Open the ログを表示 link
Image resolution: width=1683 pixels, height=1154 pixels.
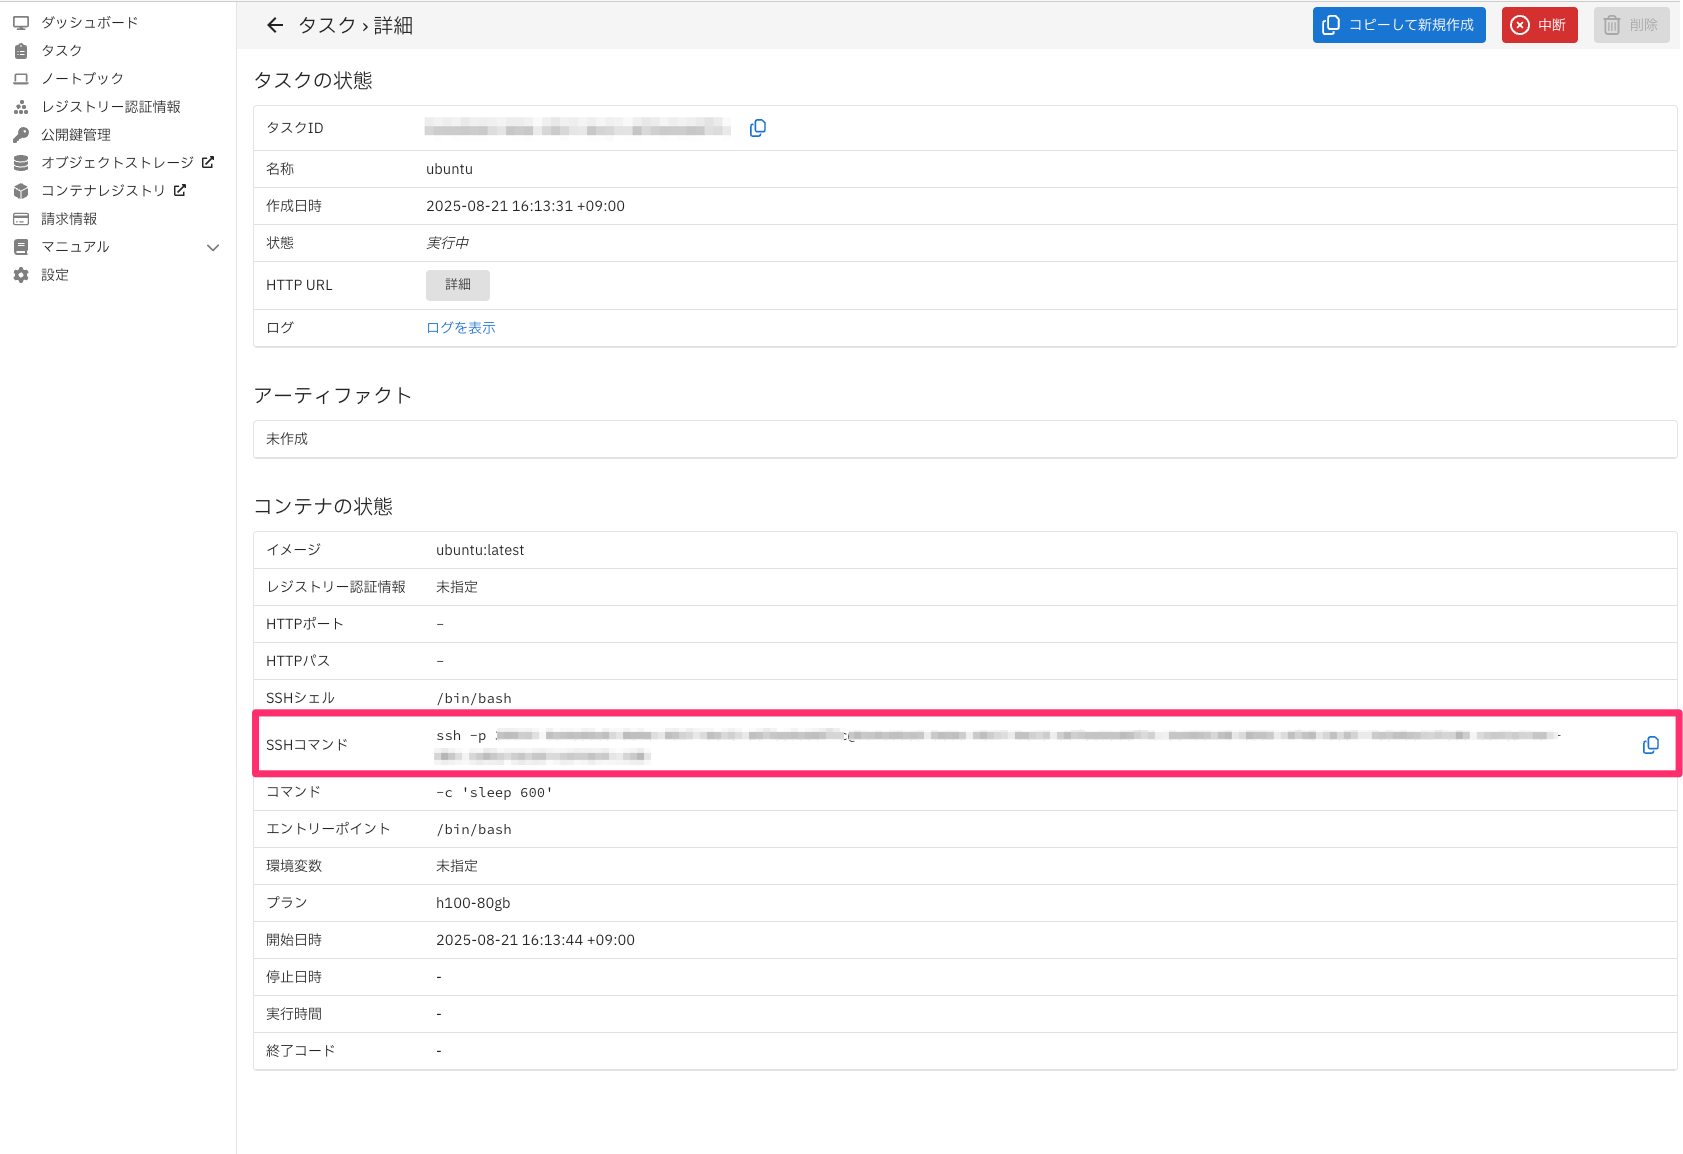461,328
